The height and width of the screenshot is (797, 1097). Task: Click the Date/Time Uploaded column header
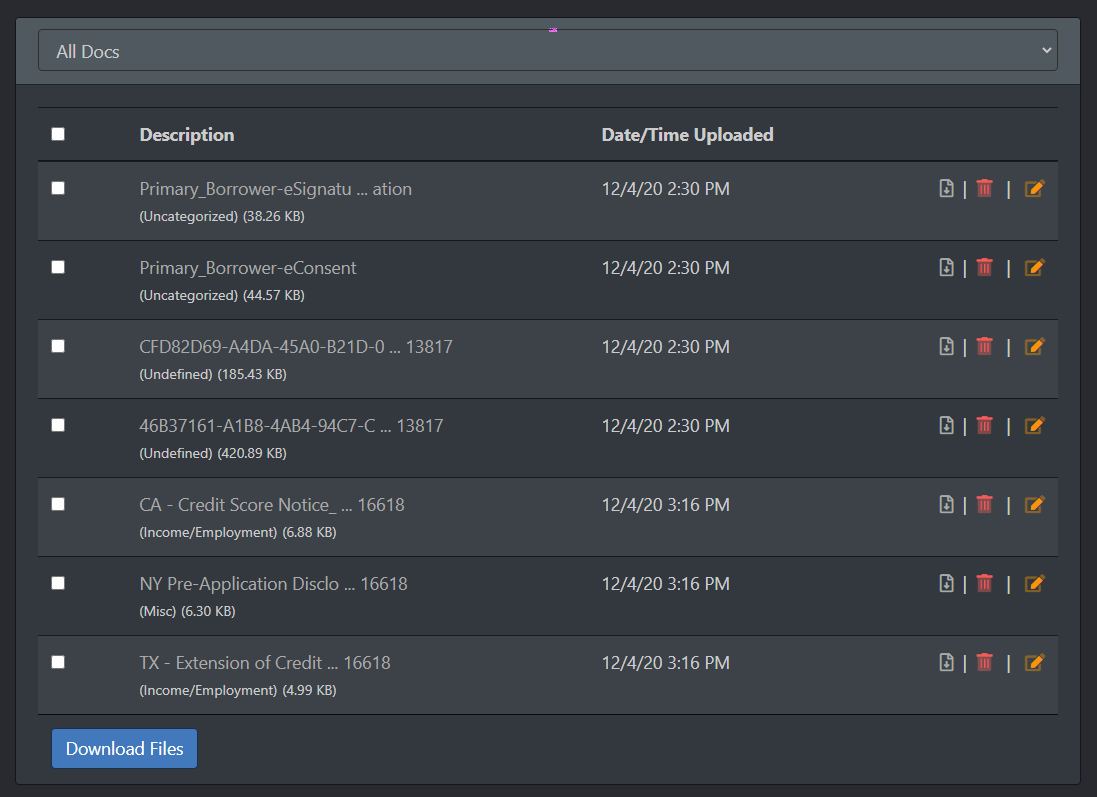(x=687, y=135)
